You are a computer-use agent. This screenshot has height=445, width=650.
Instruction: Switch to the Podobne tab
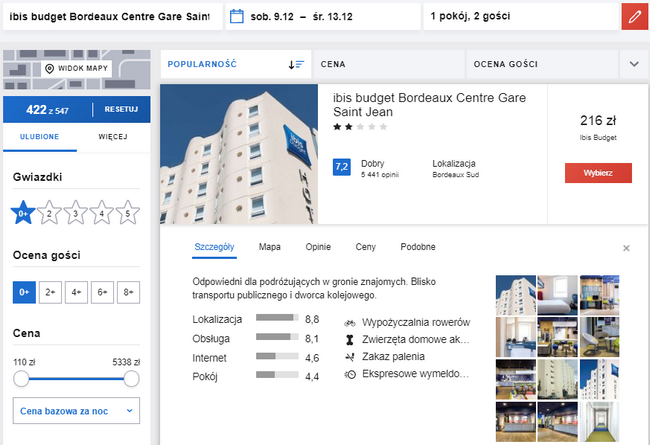click(418, 247)
